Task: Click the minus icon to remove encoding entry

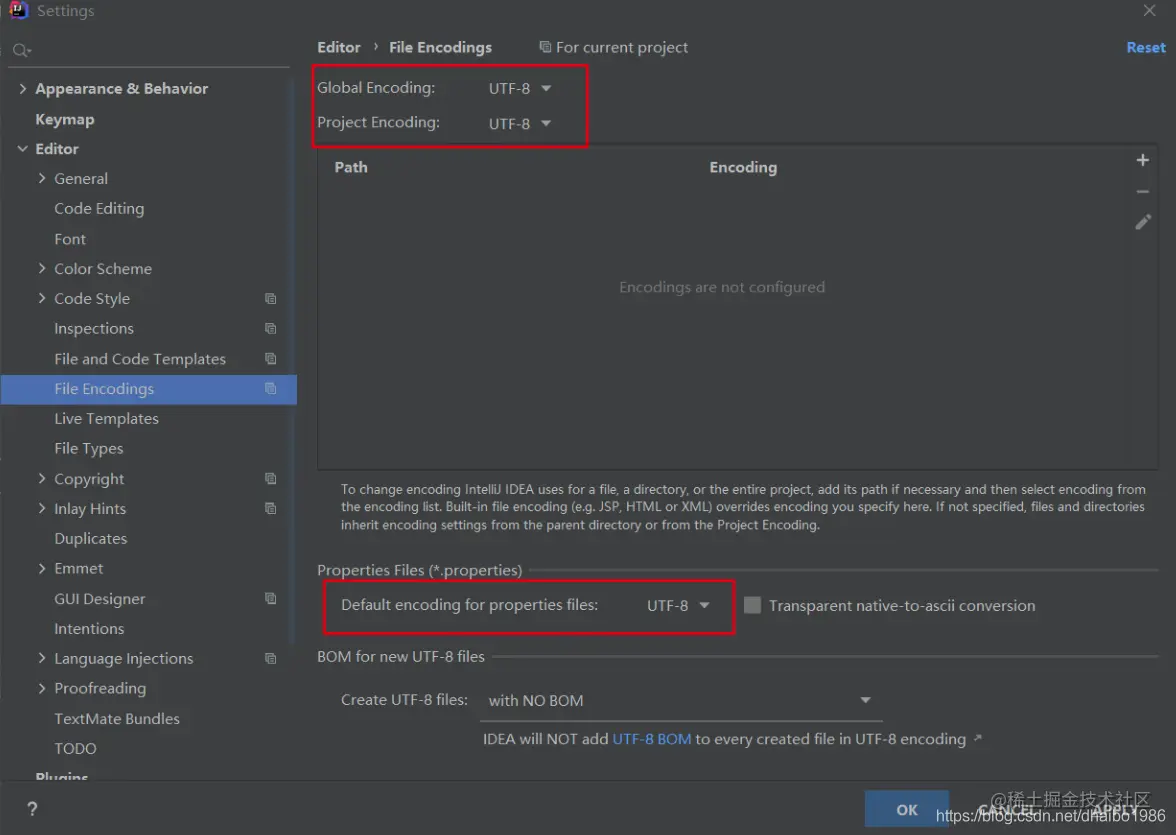Action: [x=1142, y=191]
